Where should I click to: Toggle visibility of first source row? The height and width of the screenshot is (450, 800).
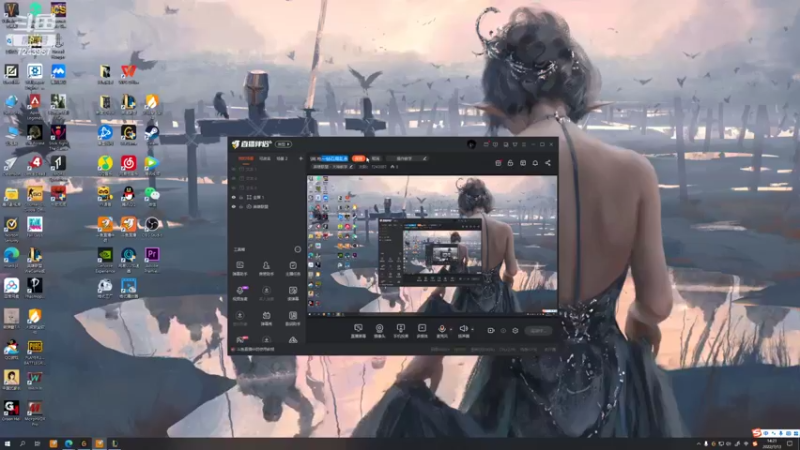[234, 169]
